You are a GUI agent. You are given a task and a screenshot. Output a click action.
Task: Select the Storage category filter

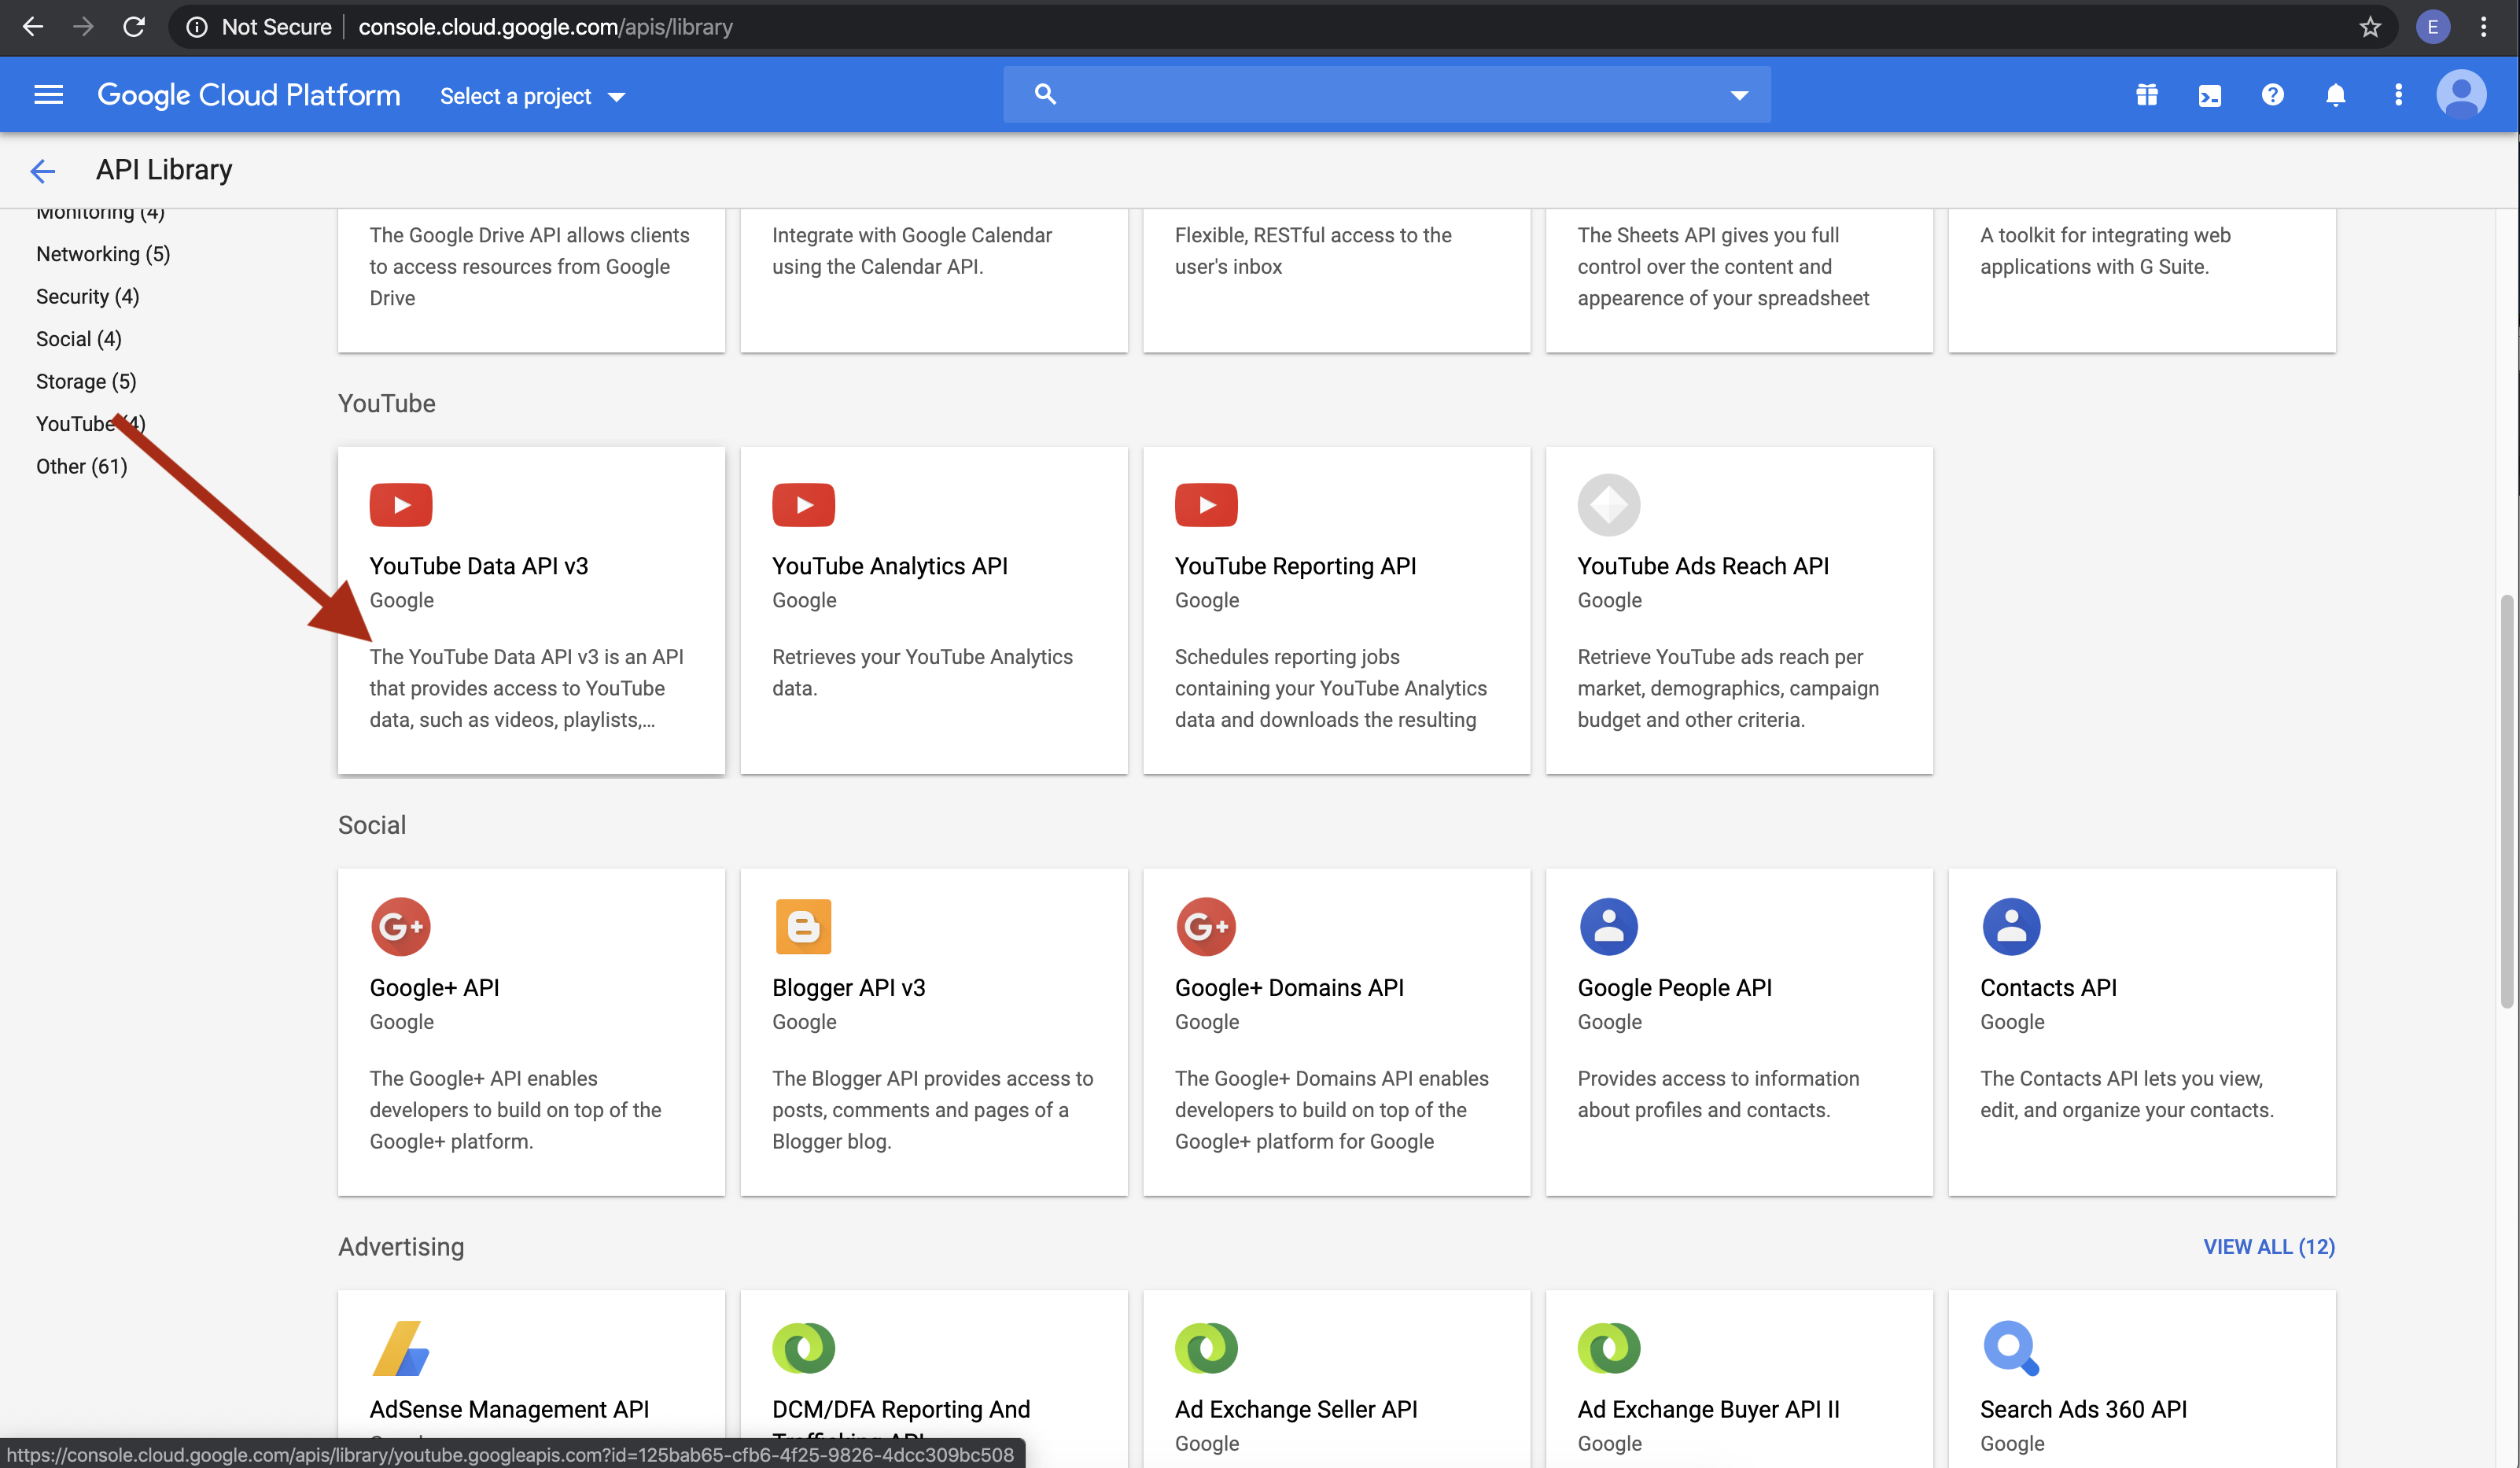86,381
